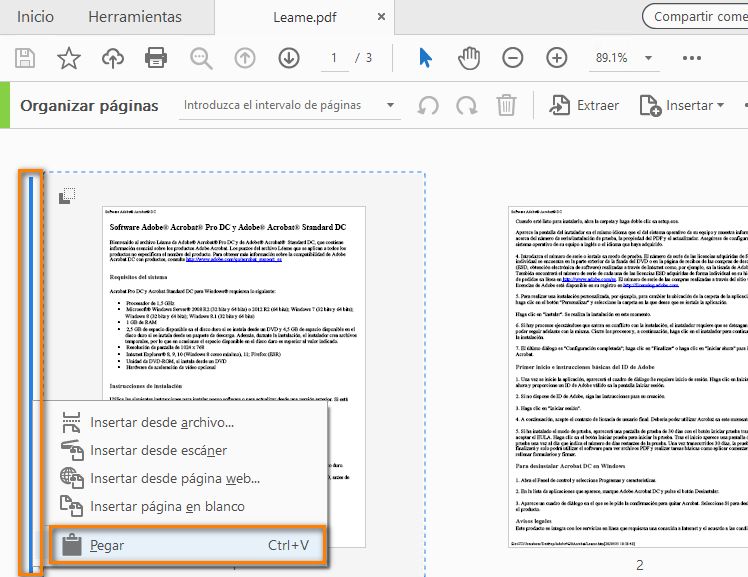Click the Extraer pages icon
Viewport: 748px width, 577px height.
pyautogui.click(x=559, y=105)
